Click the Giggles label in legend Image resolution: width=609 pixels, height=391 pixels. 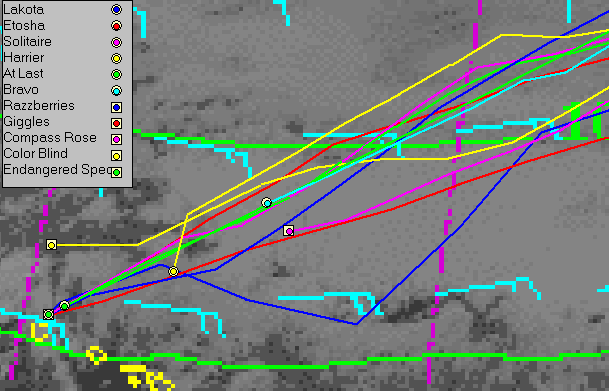[26, 122]
